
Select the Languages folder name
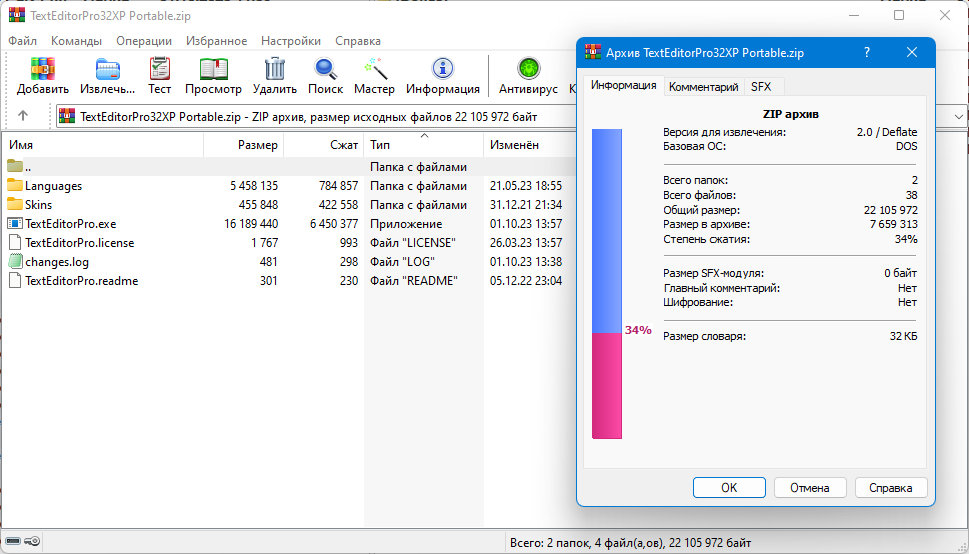tap(53, 185)
